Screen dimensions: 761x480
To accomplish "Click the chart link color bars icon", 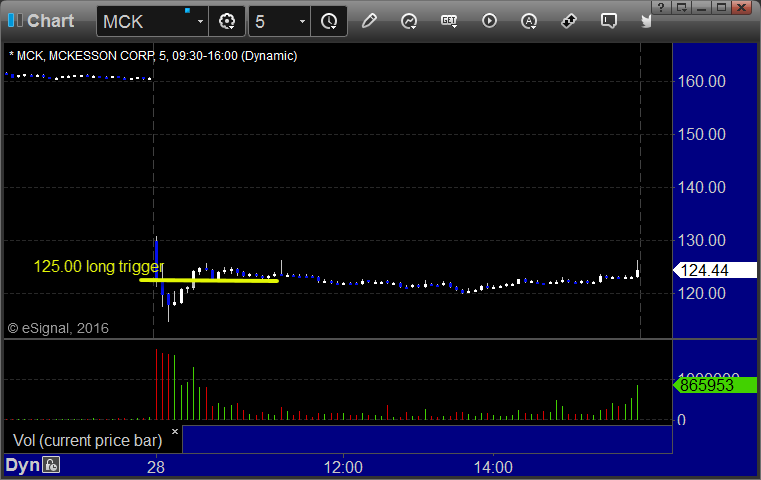I will coord(15,20).
